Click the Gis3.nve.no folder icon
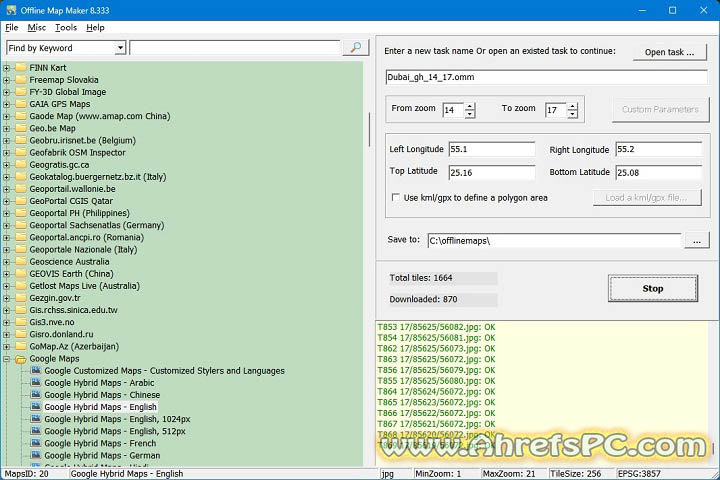 [21, 322]
